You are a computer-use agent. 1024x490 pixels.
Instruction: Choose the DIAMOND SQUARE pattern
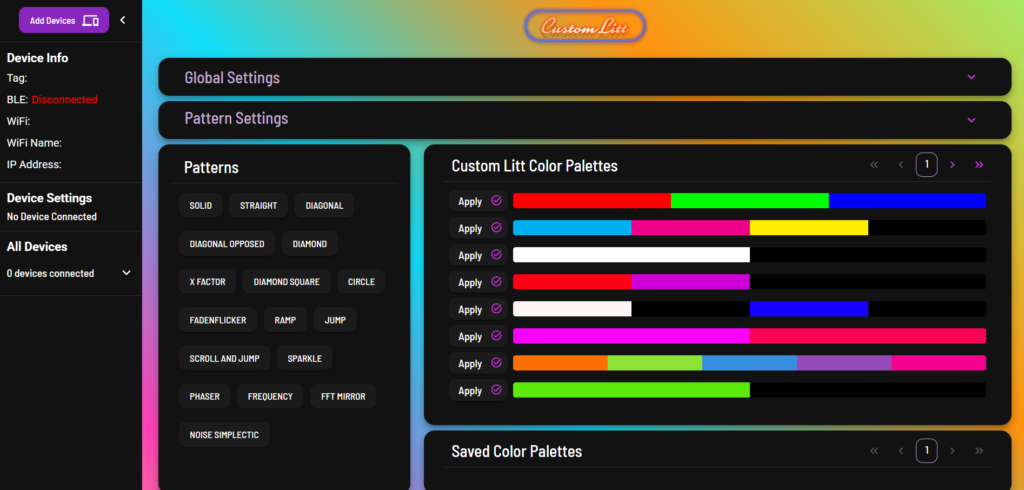tap(286, 282)
